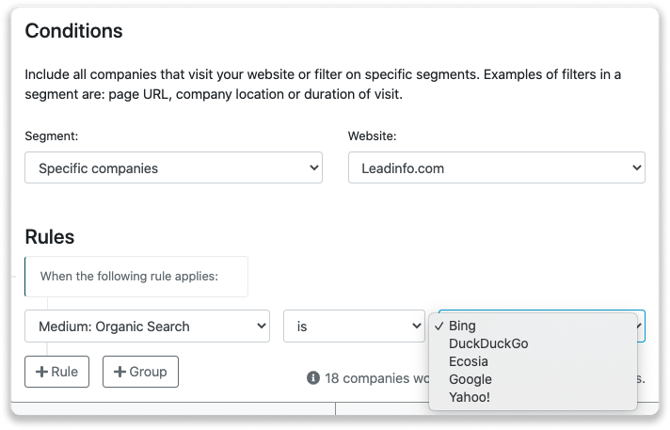Image resolution: width=670 pixels, height=430 pixels.
Task: Click the chevron on Medium: Organic Search
Action: coord(259,326)
